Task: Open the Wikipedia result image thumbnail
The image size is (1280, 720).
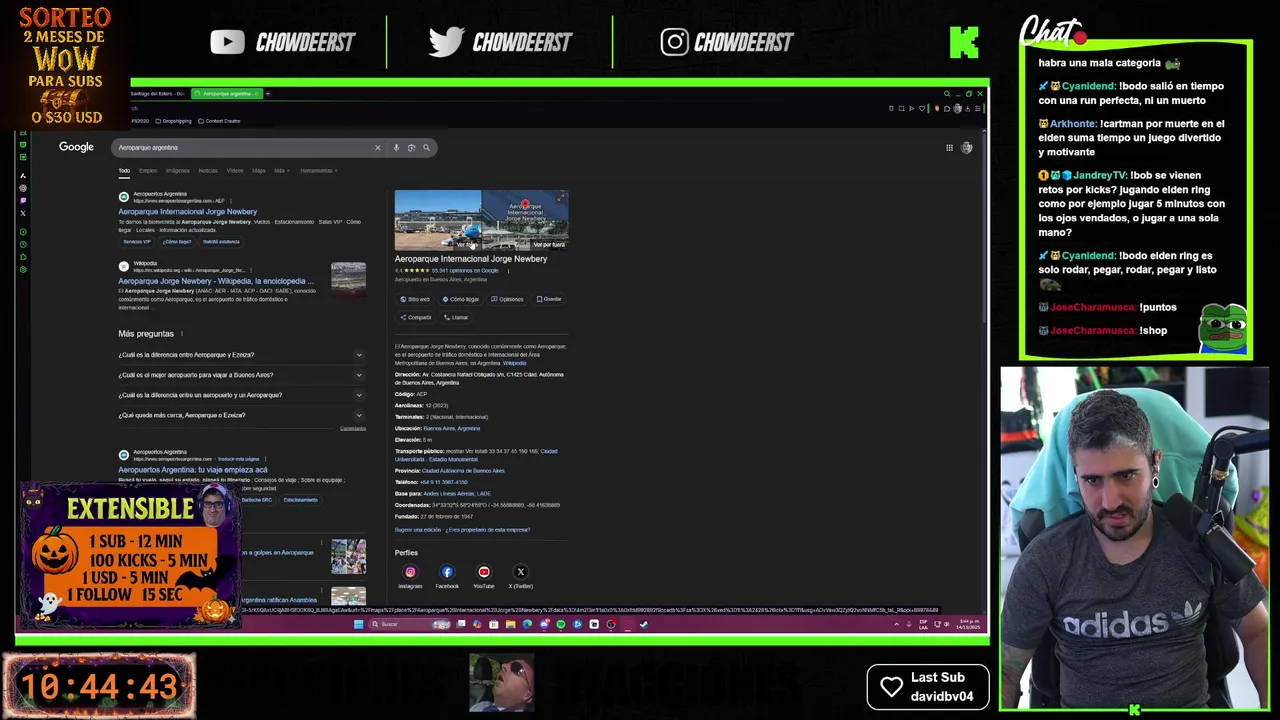Action: click(x=348, y=279)
